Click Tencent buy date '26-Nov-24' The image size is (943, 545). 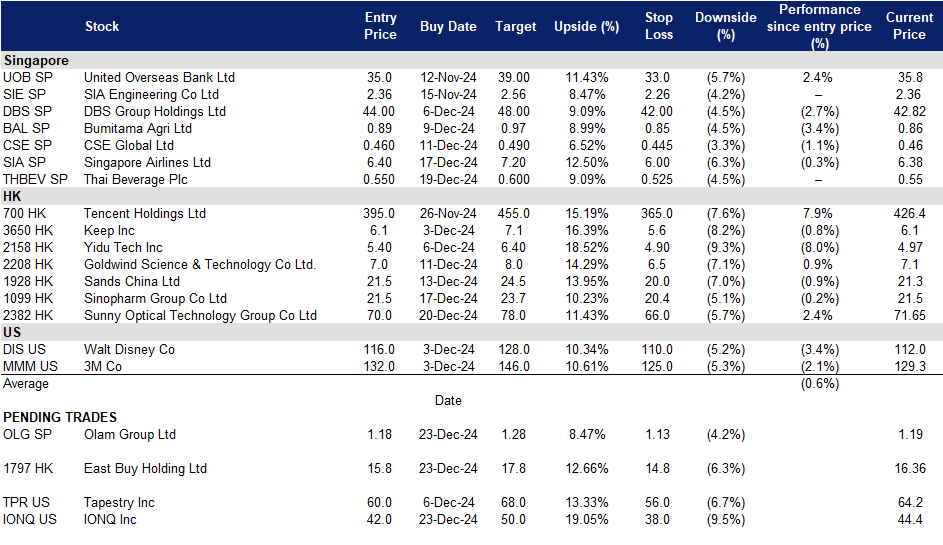448,214
